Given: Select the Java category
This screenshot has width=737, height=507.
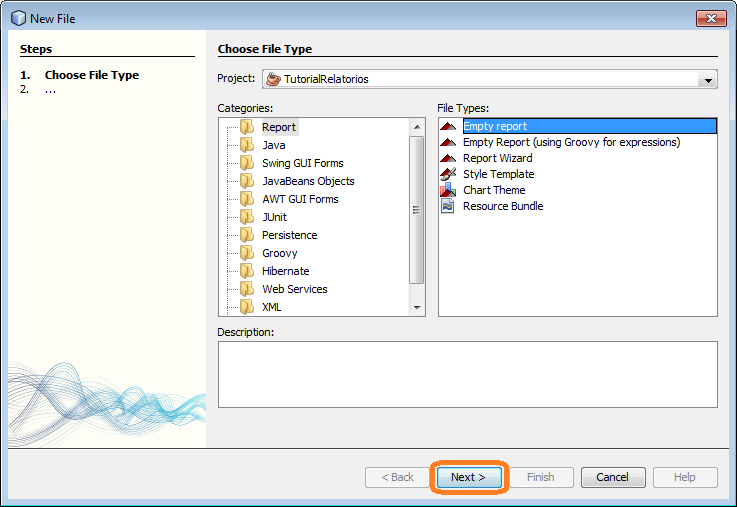Looking at the screenshot, I should 273,145.
